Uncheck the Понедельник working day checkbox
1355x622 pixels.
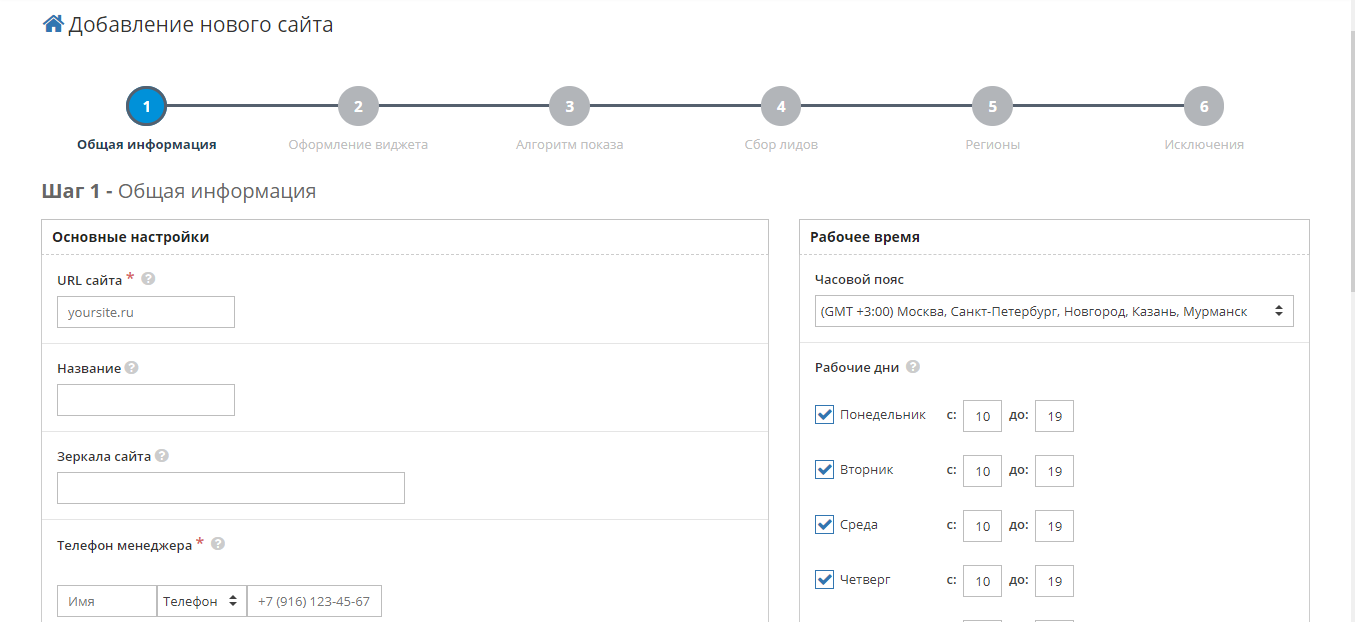click(825, 414)
